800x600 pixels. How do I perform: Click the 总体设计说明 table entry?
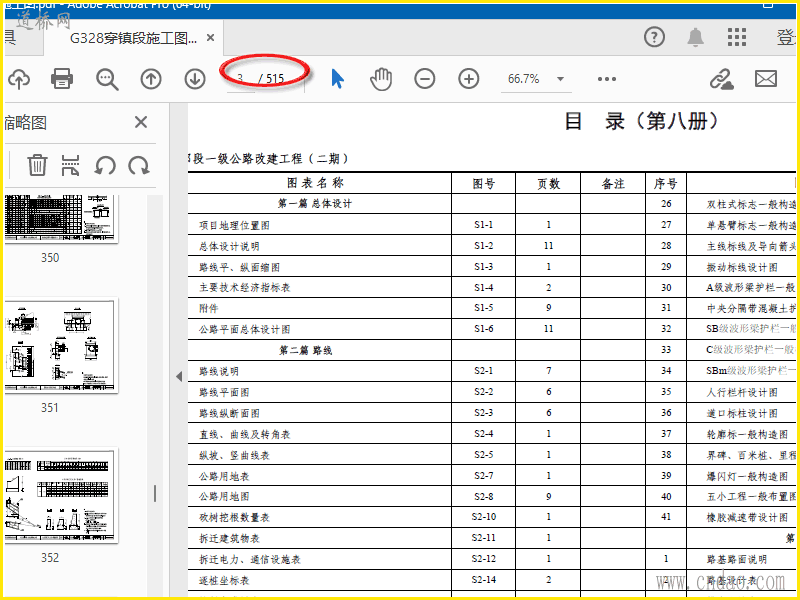[229, 246]
